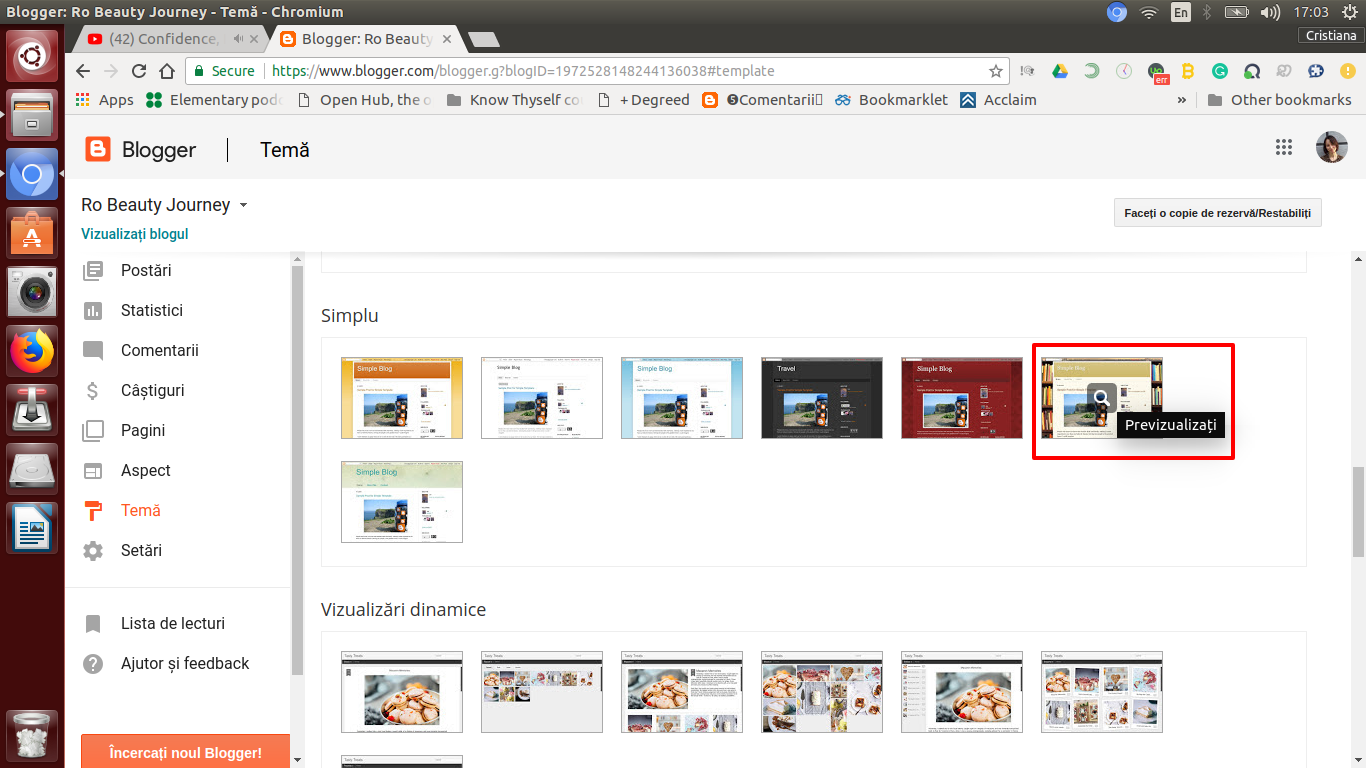
Task: Click the Lista de lecturi bookmark icon
Action: pos(93,623)
